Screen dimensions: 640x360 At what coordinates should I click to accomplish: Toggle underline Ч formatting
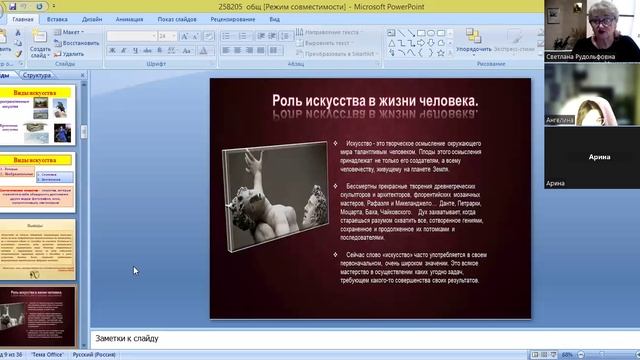[x=136, y=51]
